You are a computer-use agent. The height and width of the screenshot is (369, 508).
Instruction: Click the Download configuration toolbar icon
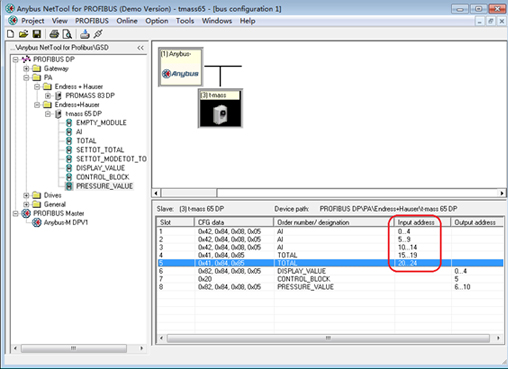(x=85, y=34)
